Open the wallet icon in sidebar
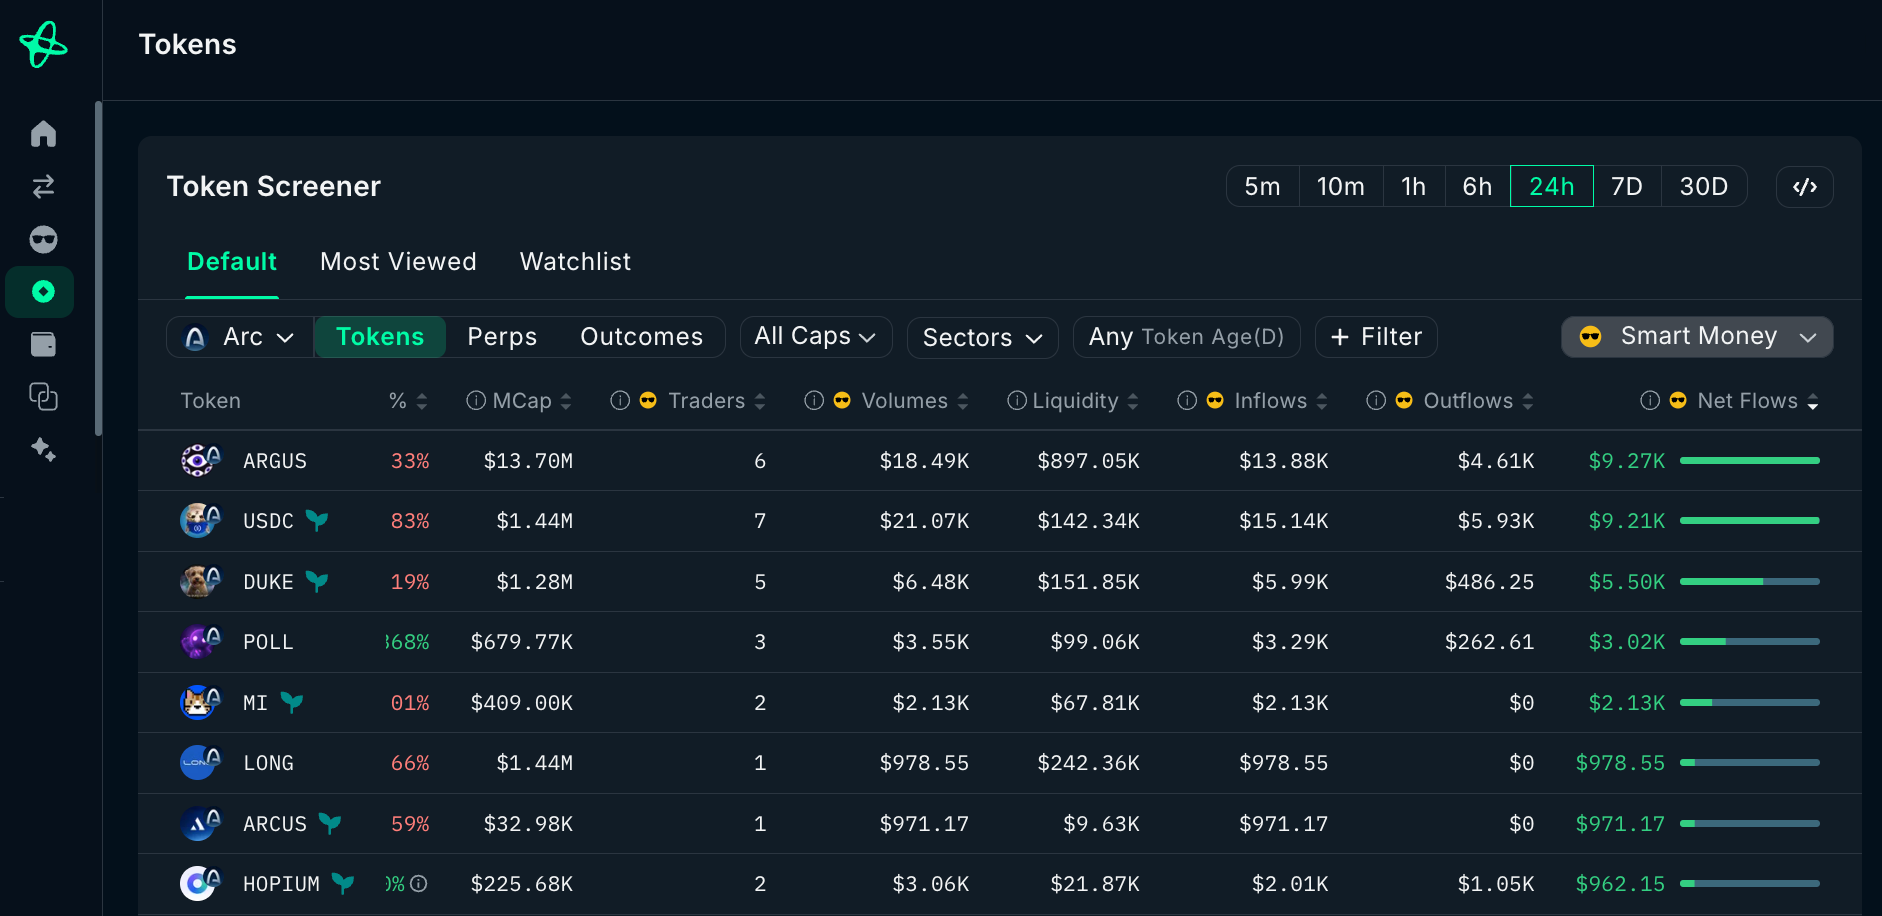This screenshot has width=1882, height=916. click(43, 344)
